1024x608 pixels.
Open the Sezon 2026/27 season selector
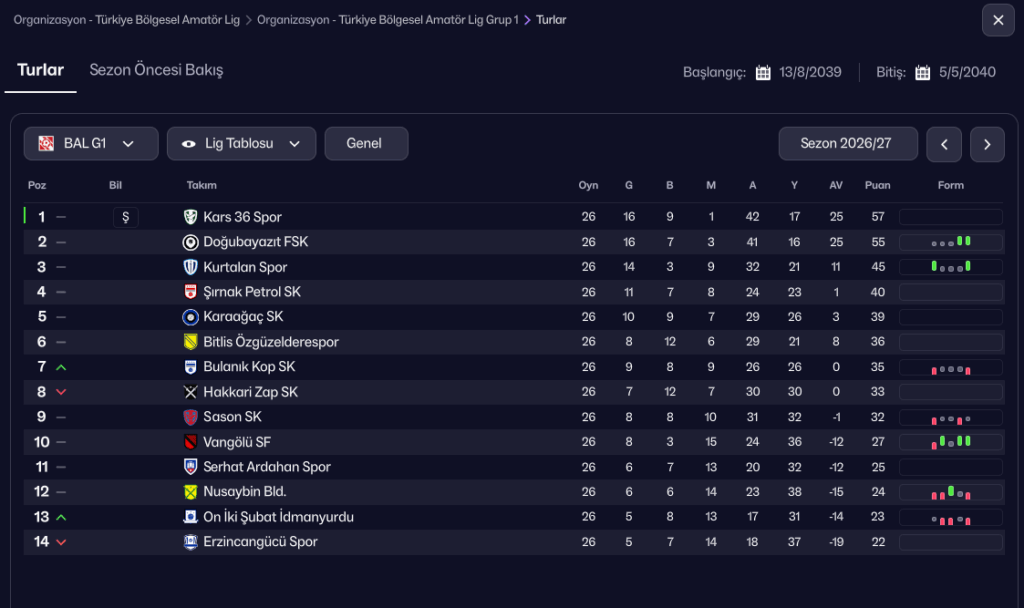pos(848,144)
